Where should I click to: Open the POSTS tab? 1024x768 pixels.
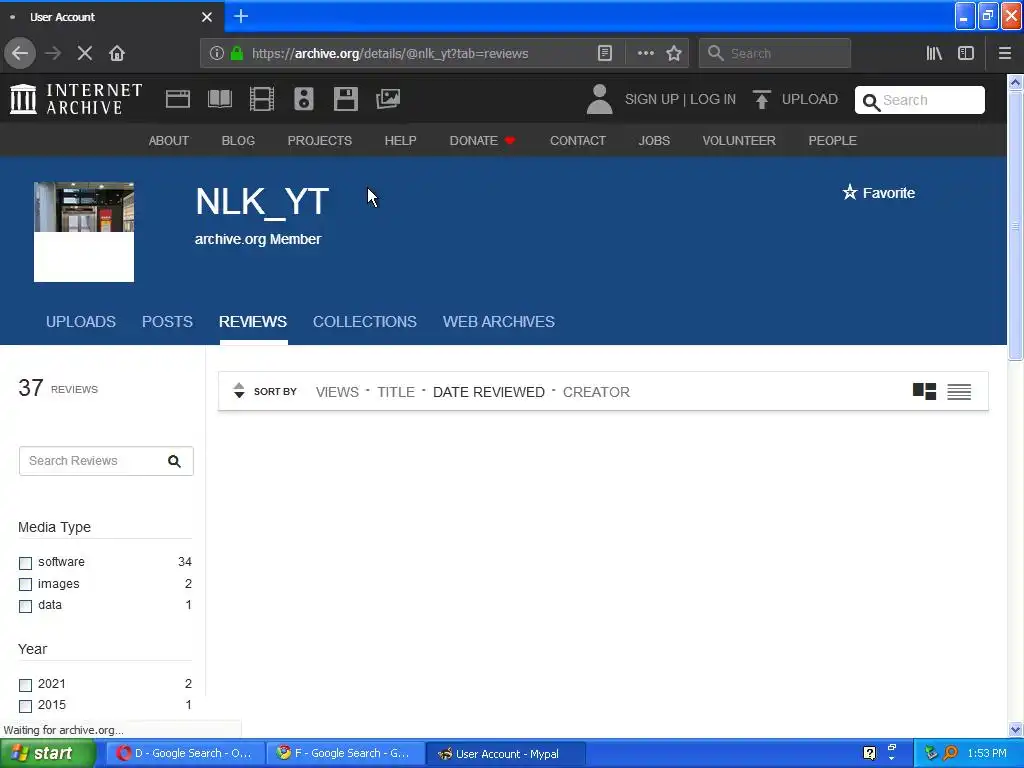167,321
